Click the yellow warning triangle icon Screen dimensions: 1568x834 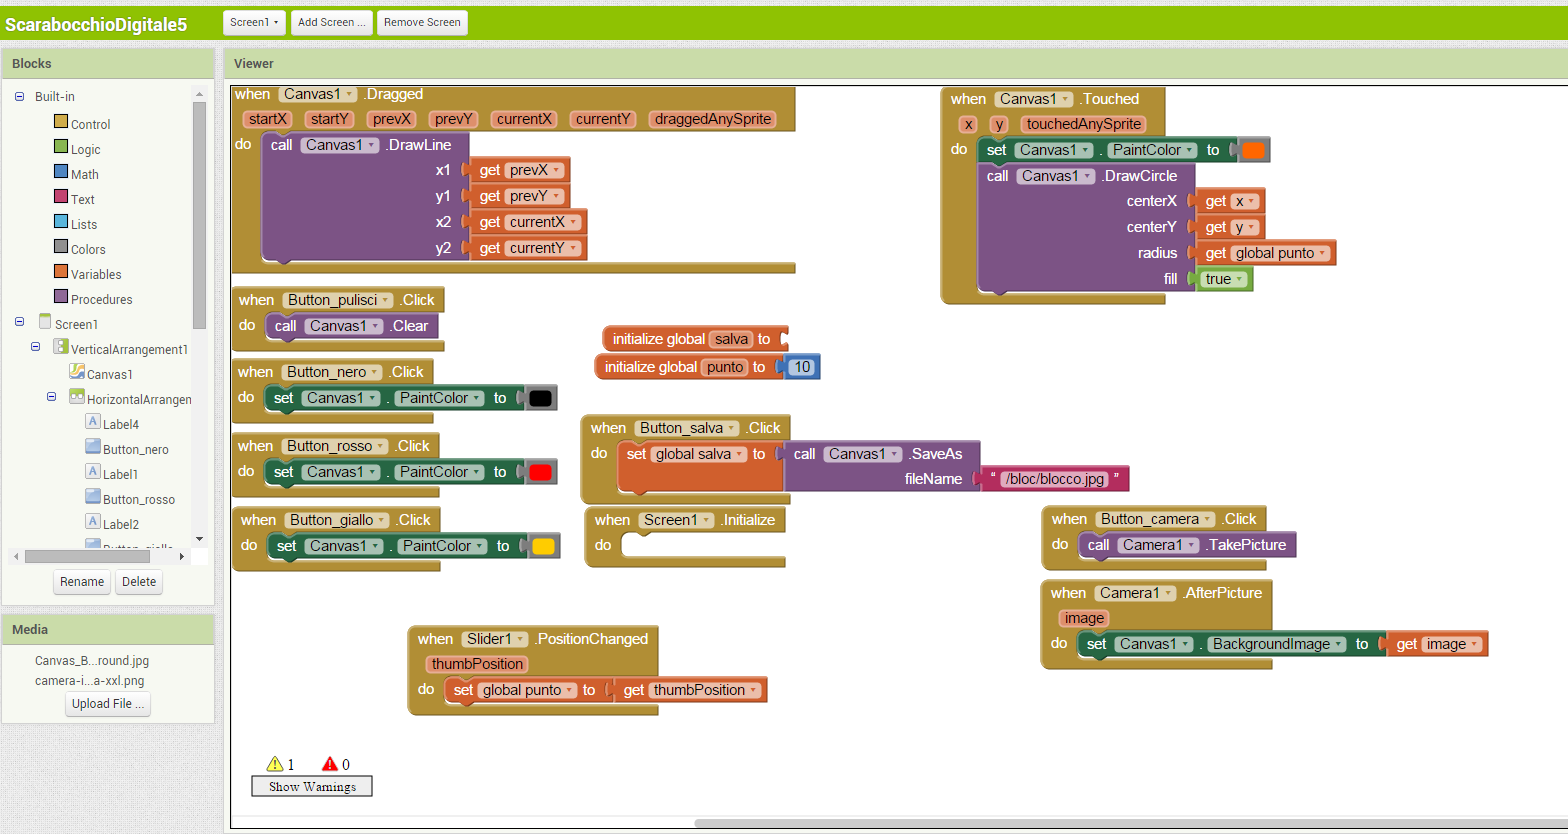275,764
